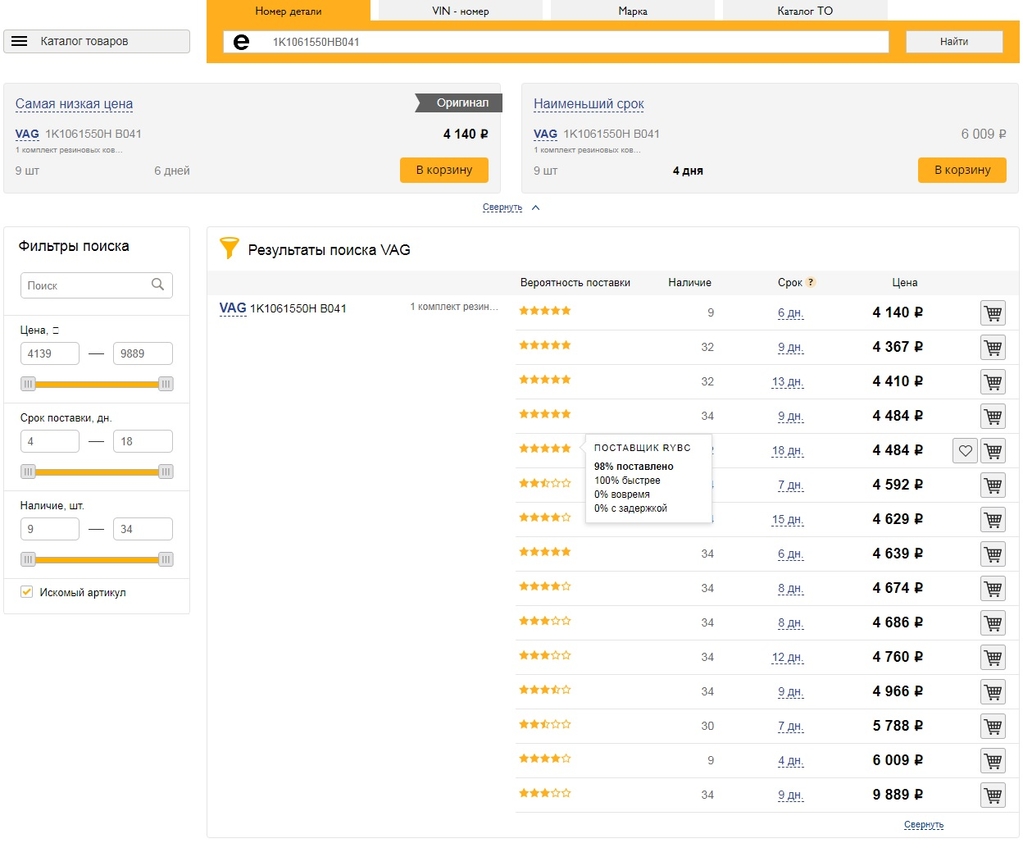Grab the minimum handle of the Цена slider

pyautogui.click(x=27, y=384)
